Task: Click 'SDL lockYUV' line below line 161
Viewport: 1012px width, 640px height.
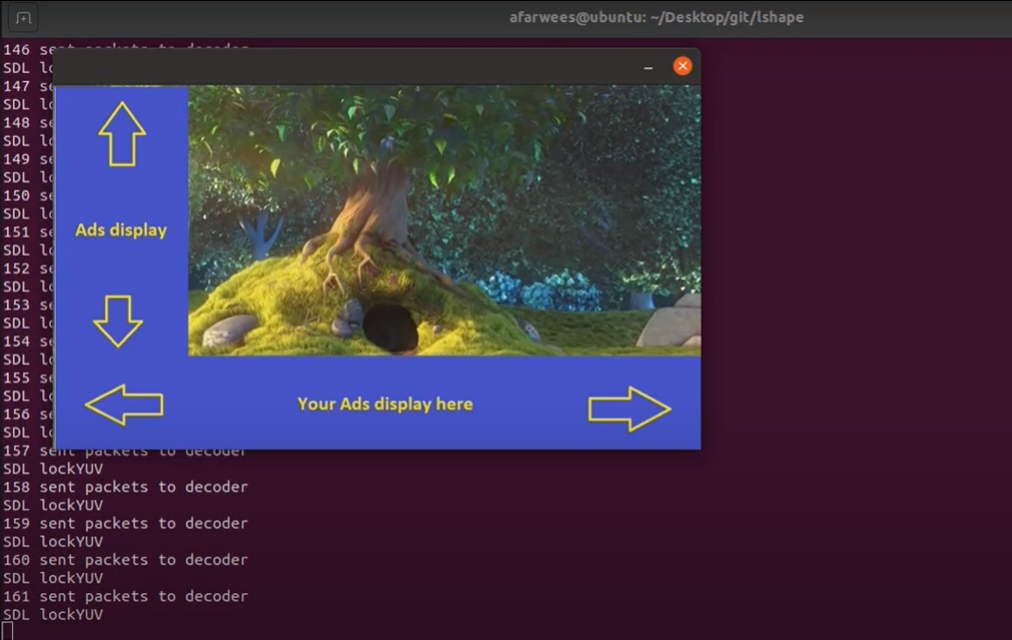Action: 53,614
